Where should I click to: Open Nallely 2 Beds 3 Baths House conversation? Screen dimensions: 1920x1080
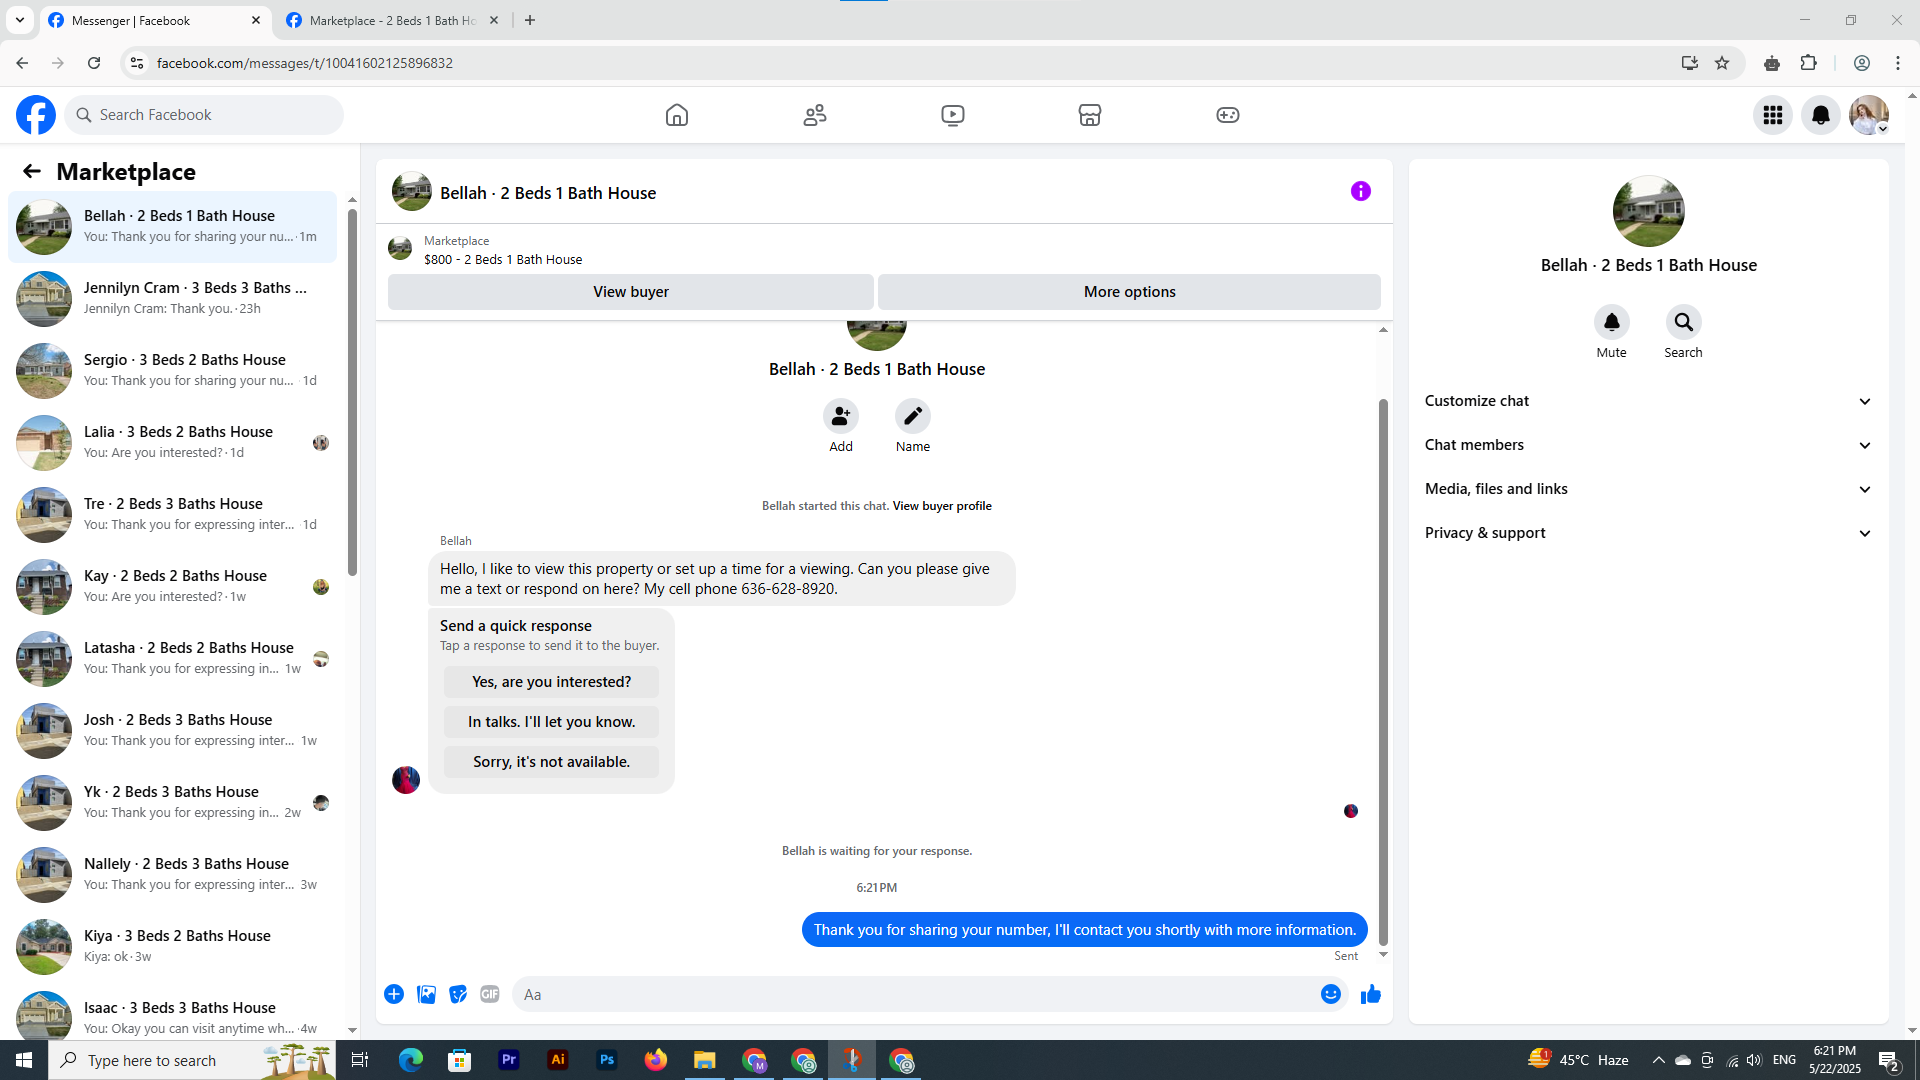(x=173, y=874)
